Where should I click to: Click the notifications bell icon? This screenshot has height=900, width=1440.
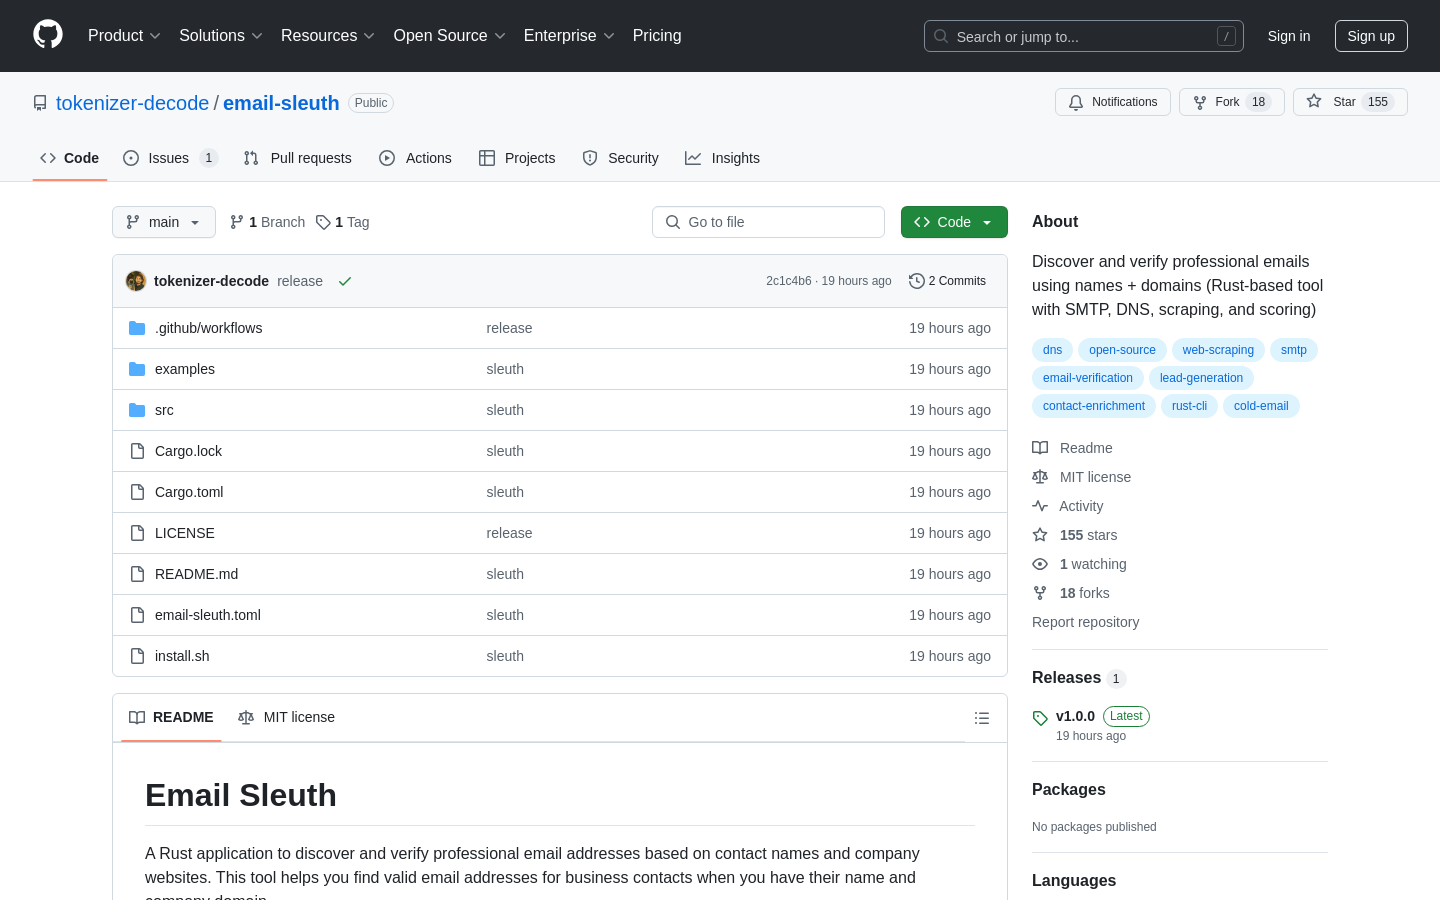click(1076, 102)
